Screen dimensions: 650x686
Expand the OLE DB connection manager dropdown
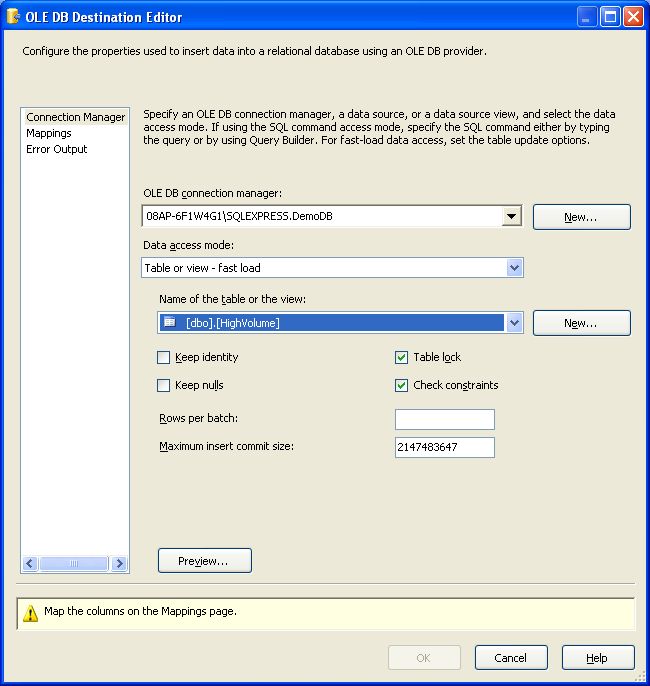pyautogui.click(x=511, y=216)
